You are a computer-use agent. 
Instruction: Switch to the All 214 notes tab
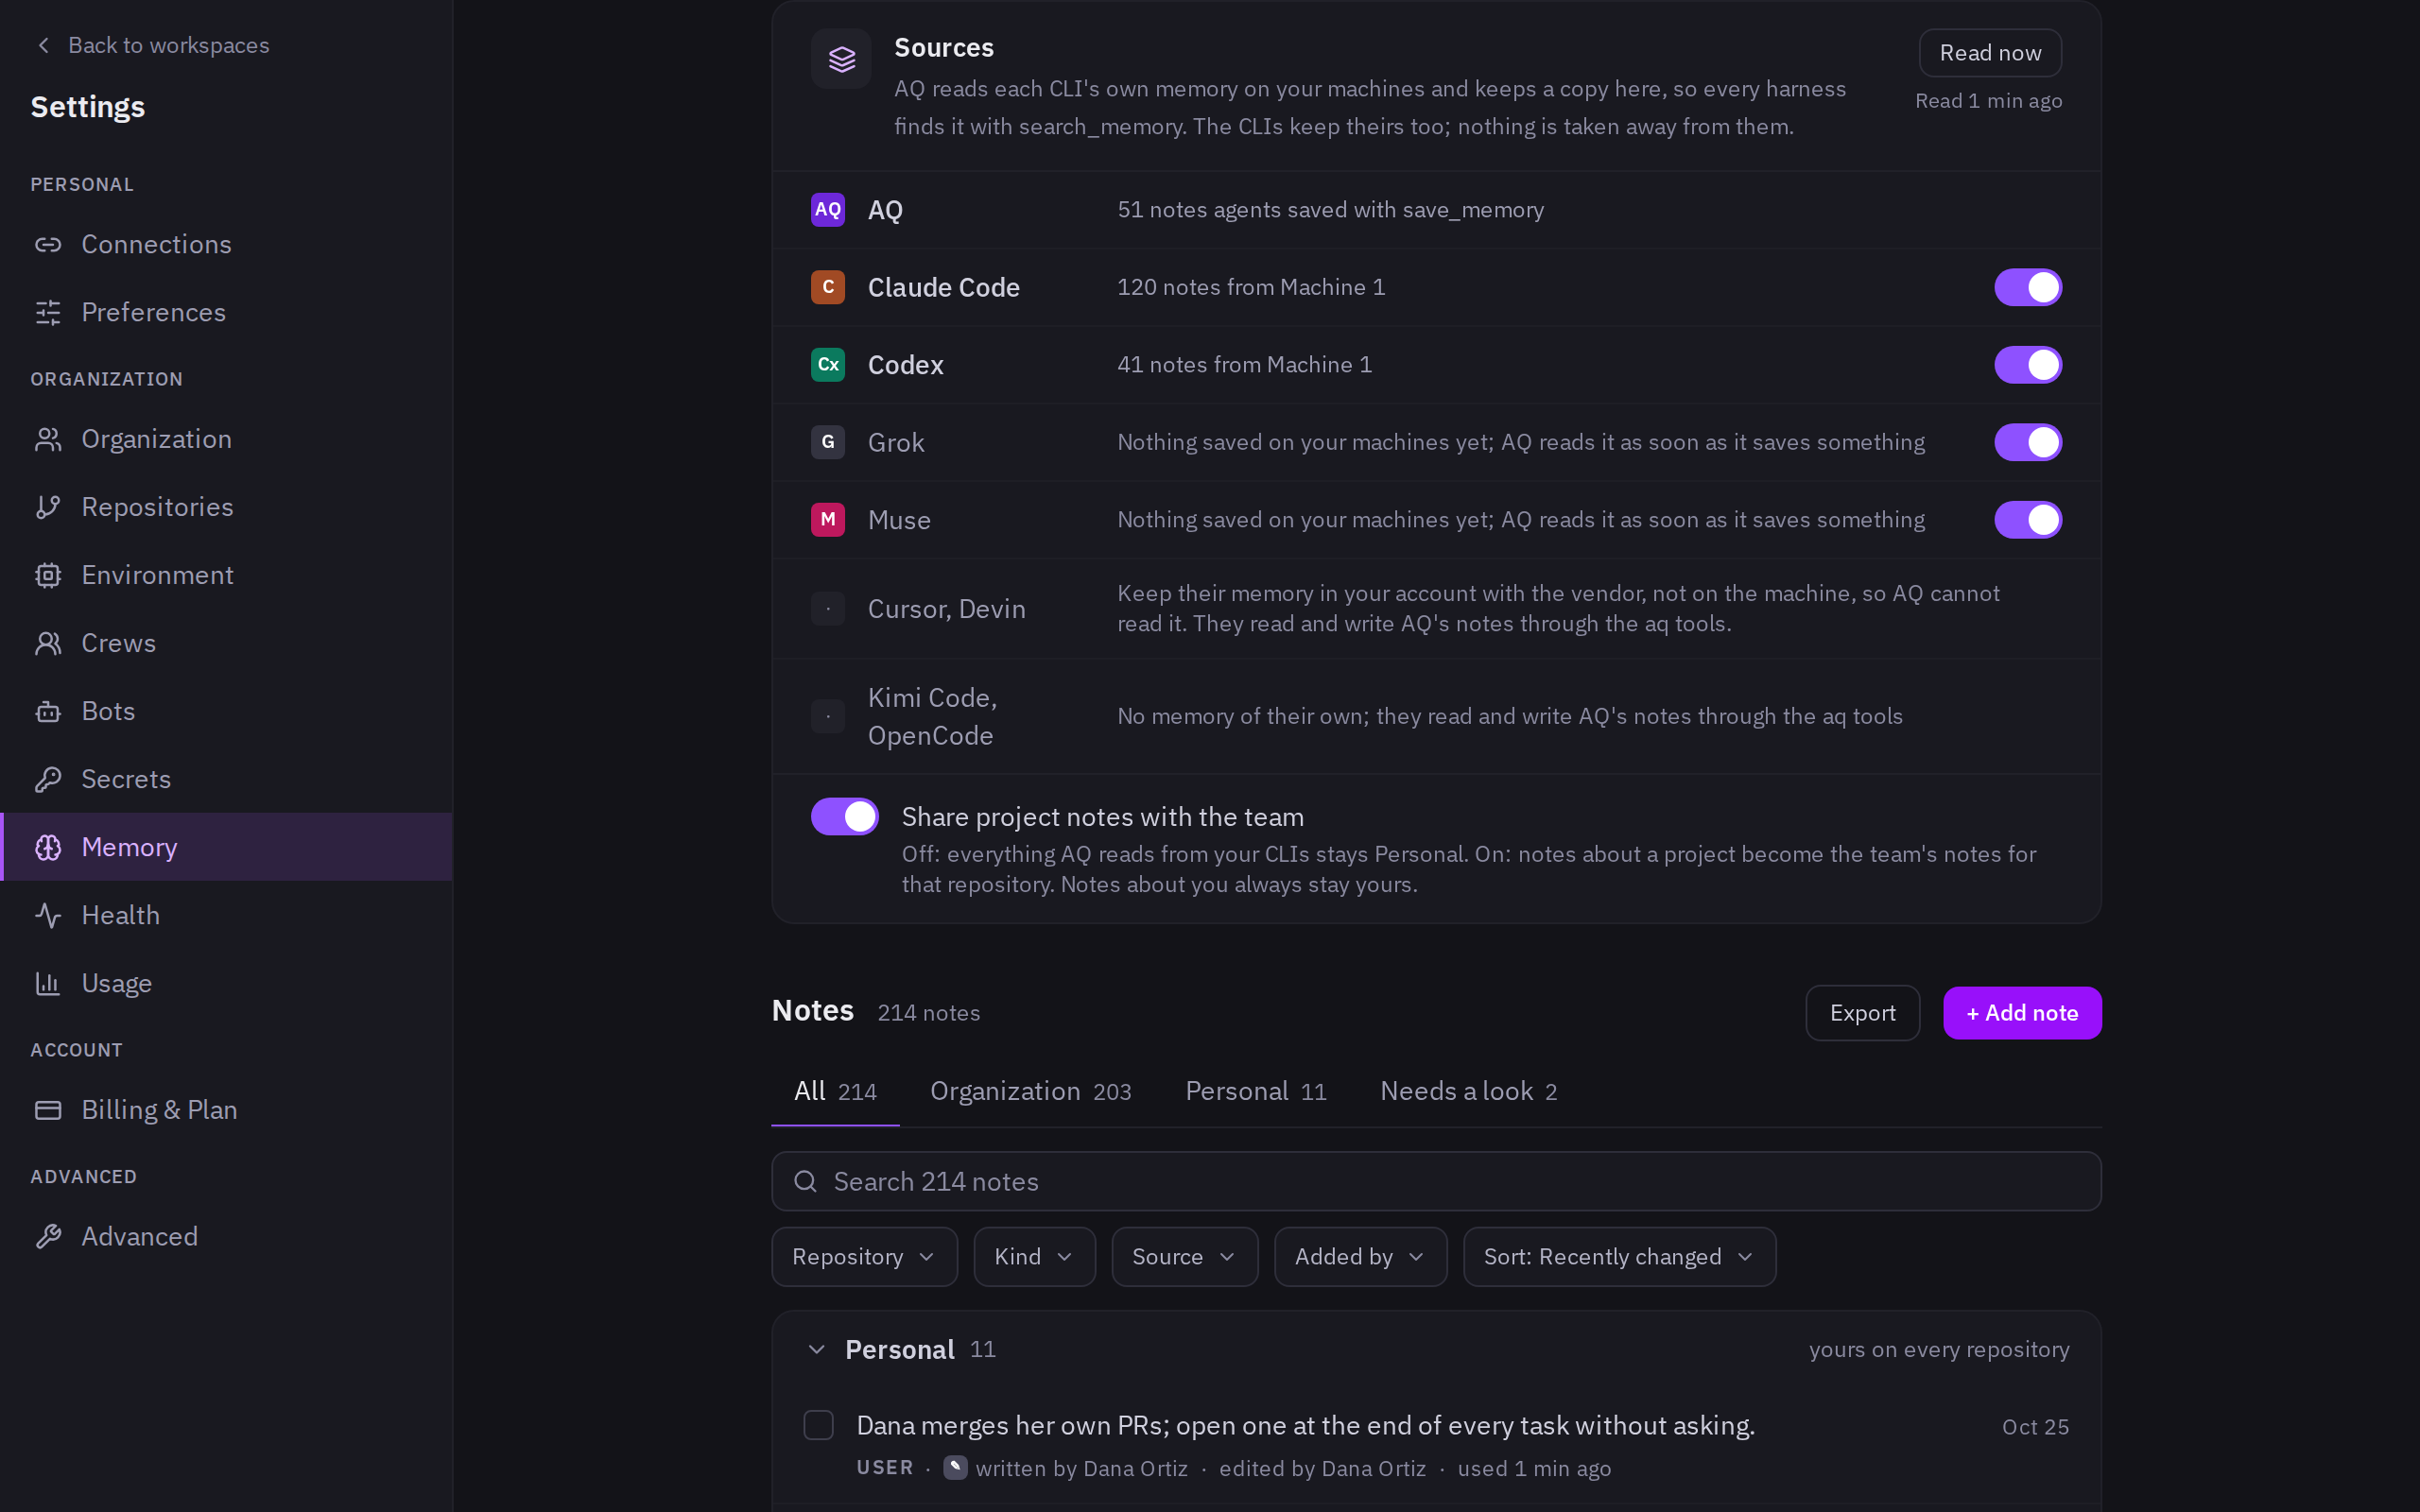pyautogui.click(x=835, y=1091)
